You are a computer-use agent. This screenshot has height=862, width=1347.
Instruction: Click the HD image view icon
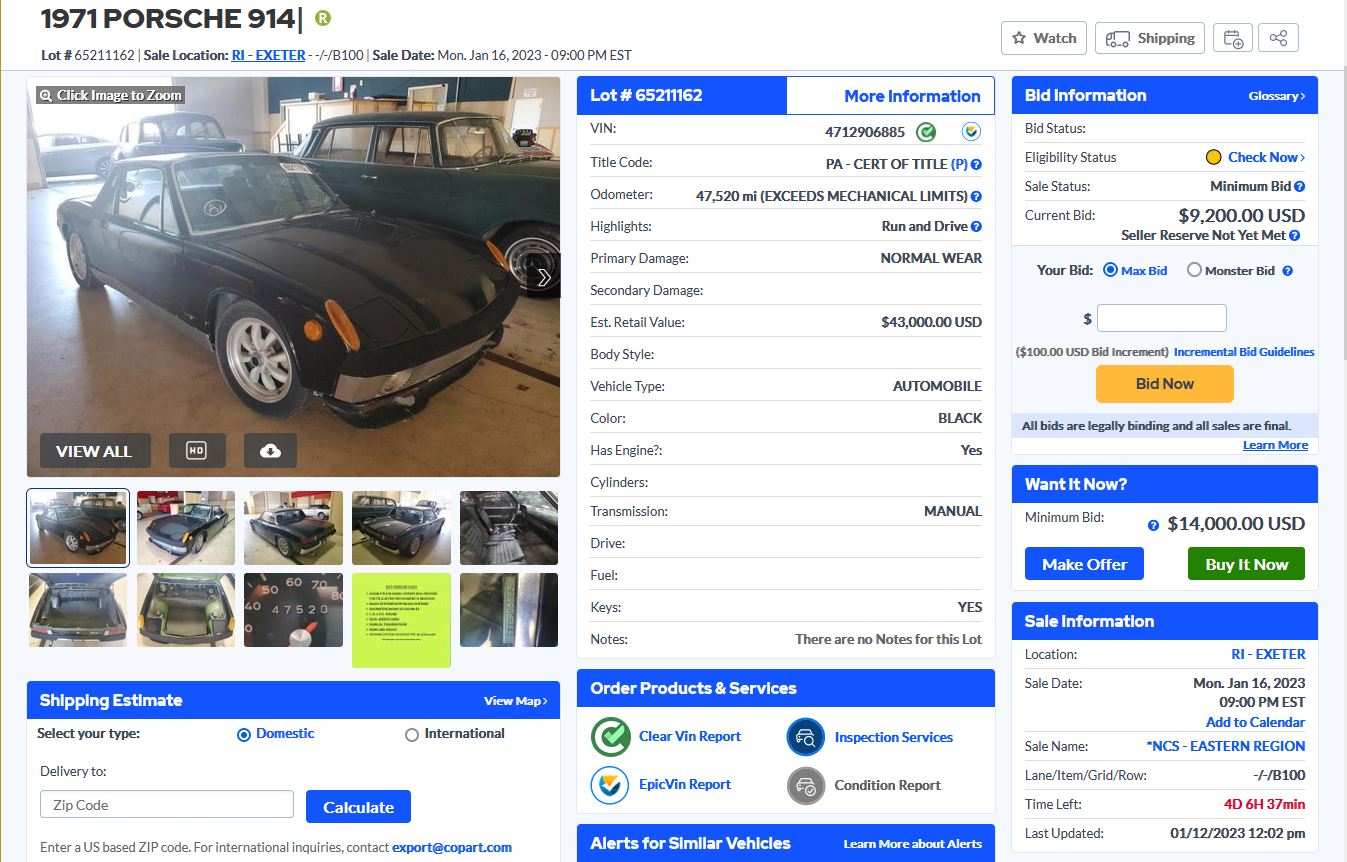tap(197, 451)
